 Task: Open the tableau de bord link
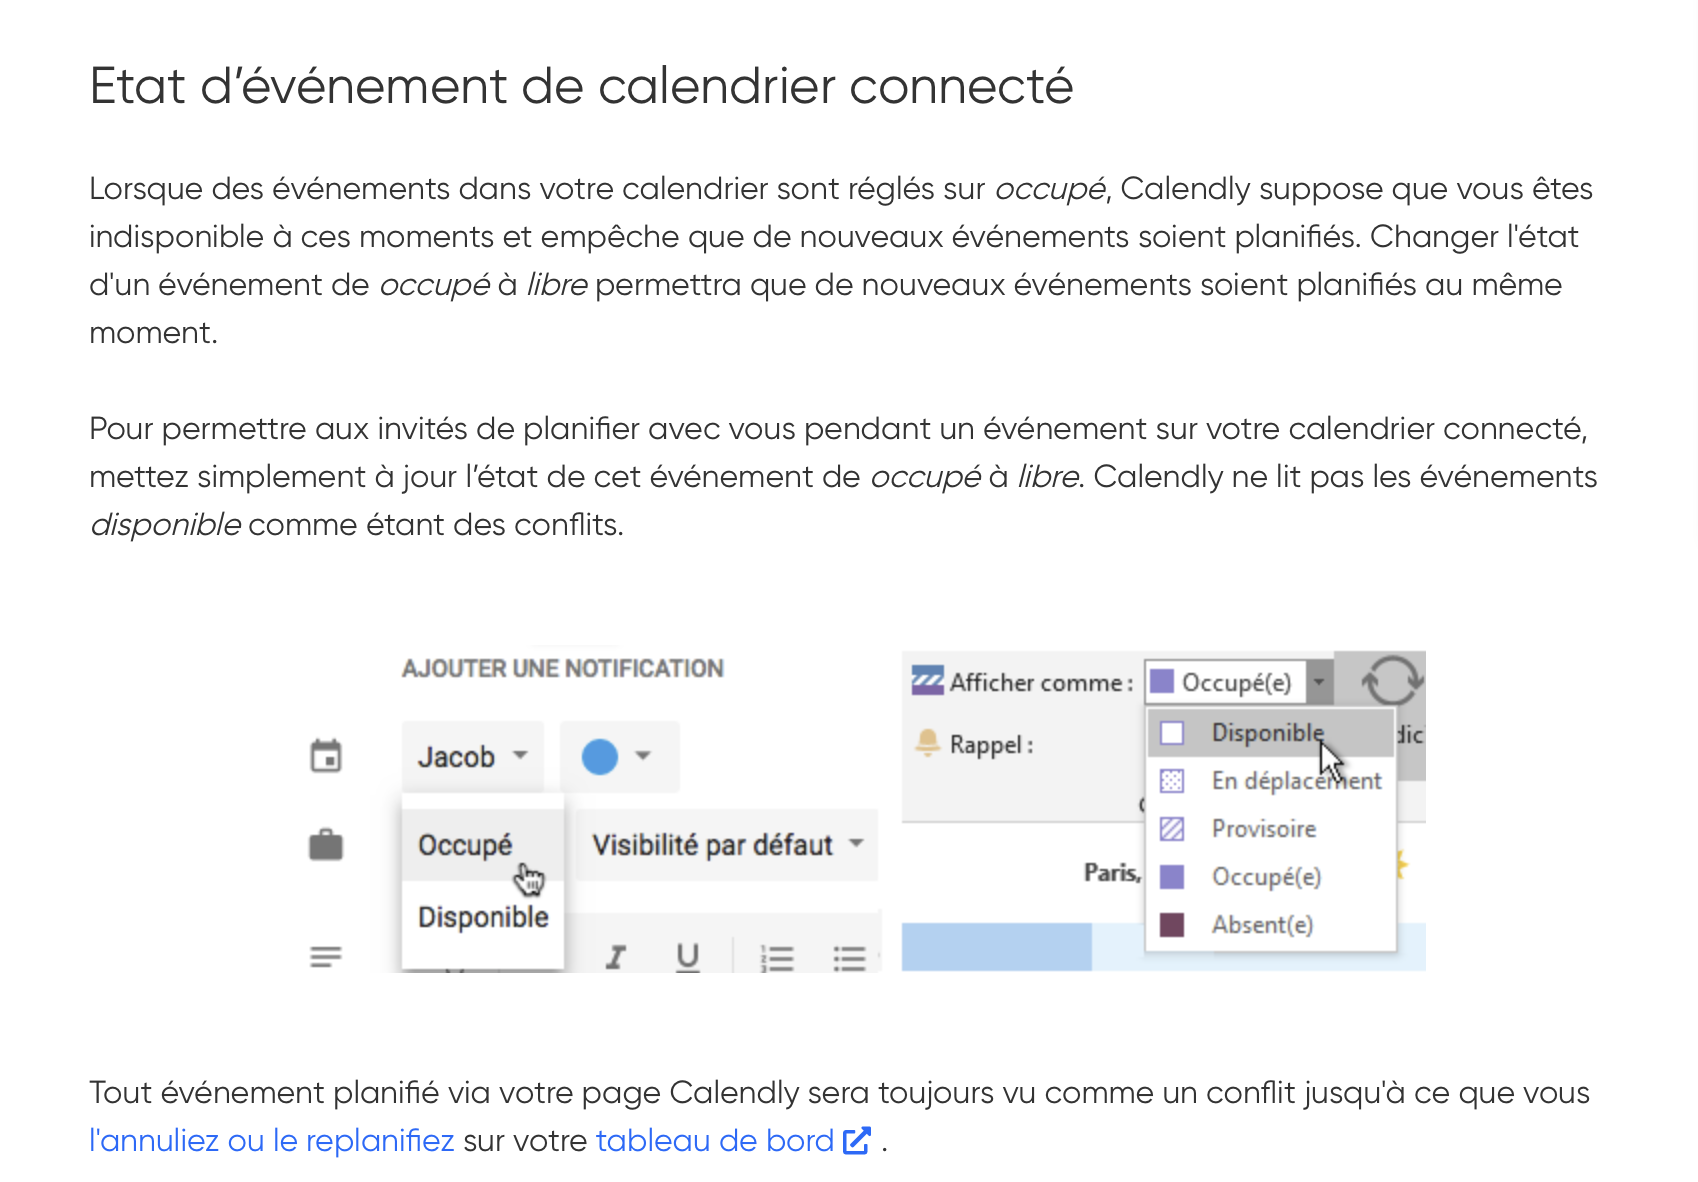(715, 1140)
